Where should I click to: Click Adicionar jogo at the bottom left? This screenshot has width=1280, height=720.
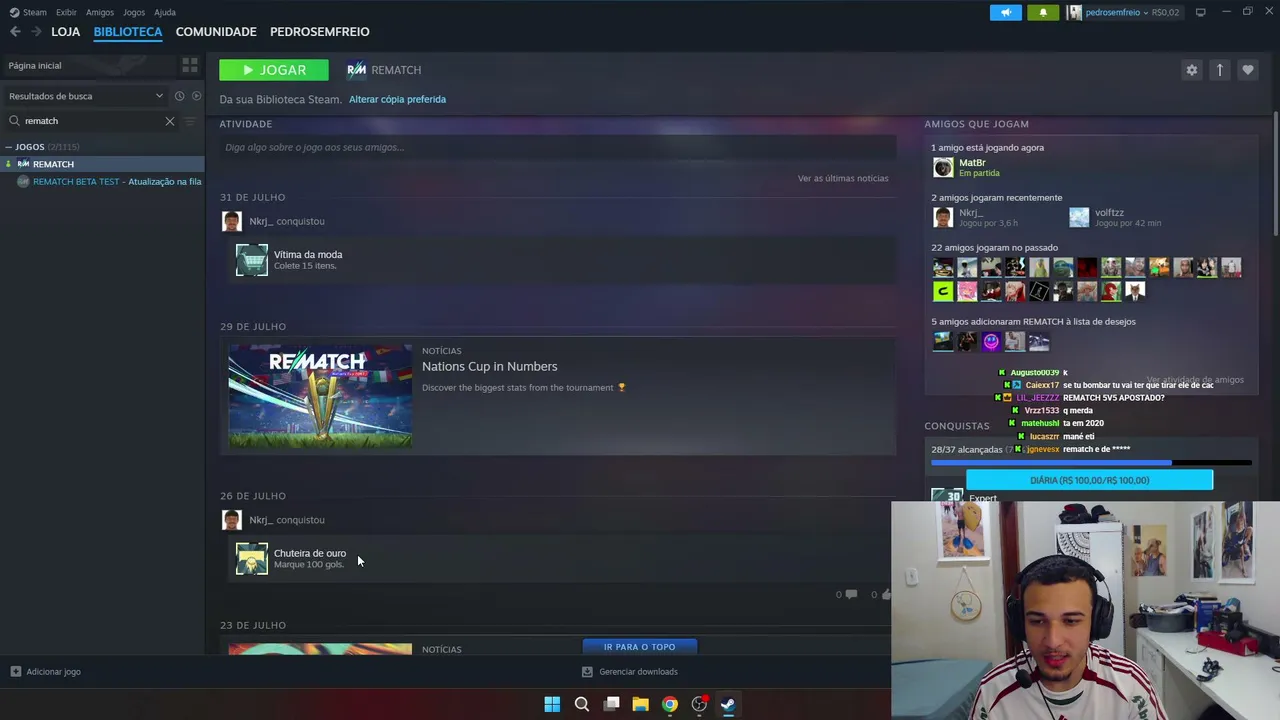pyautogui.click(x=45, y=672)
